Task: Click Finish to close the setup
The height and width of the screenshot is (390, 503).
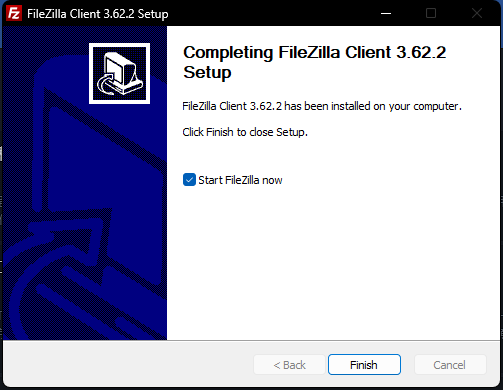Action: click(364, 365)
